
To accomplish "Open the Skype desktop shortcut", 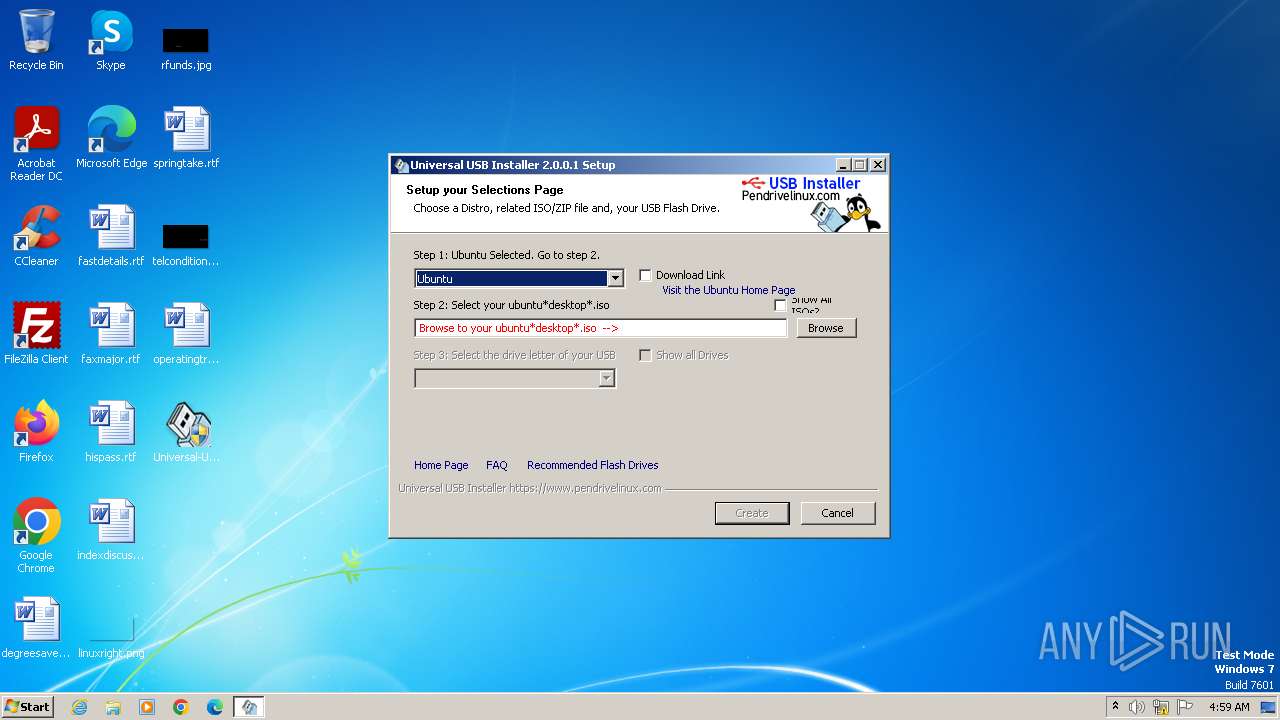I will pyautogui.click(x=110, y=40).
